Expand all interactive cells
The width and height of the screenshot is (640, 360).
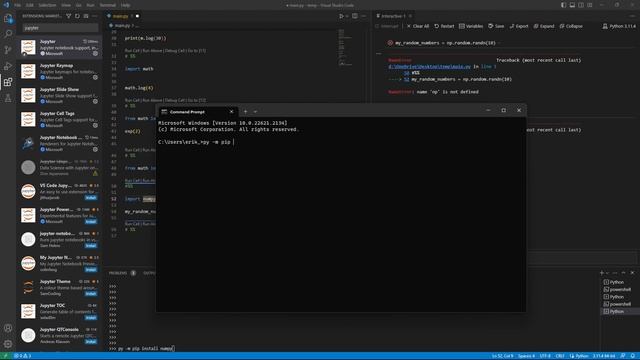pyautogui.click(x=544, y=26)
